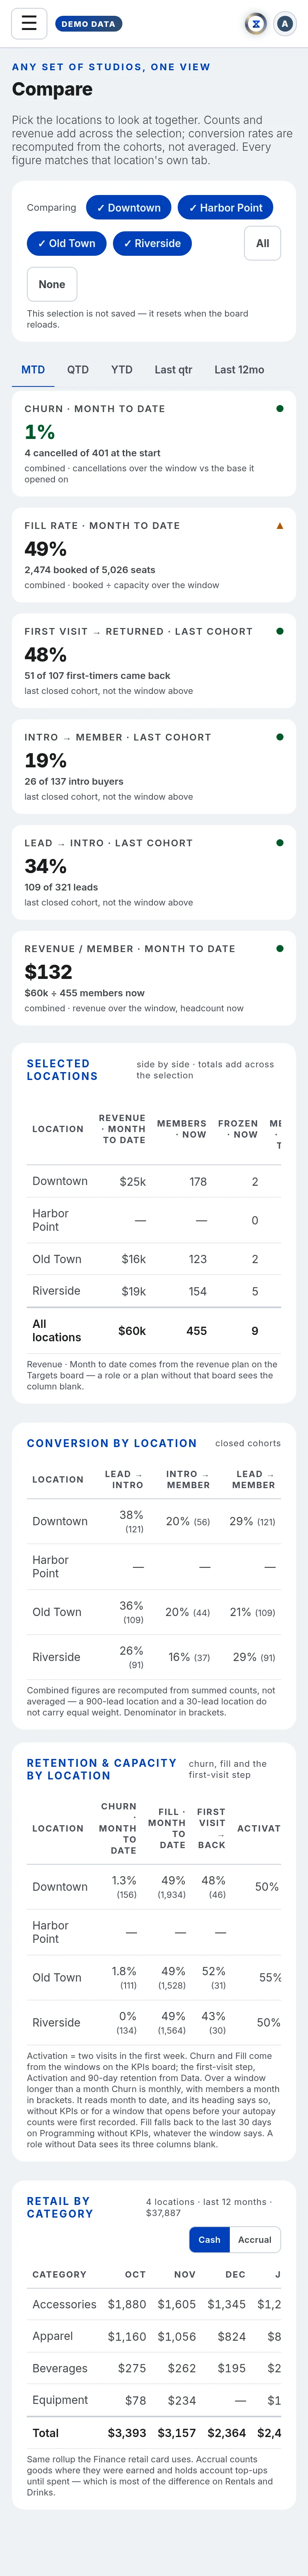This screenshot has width=308, height=2576.
Task: Click Old Town churn 1.8% value
Action: (x=124, y=1972)
